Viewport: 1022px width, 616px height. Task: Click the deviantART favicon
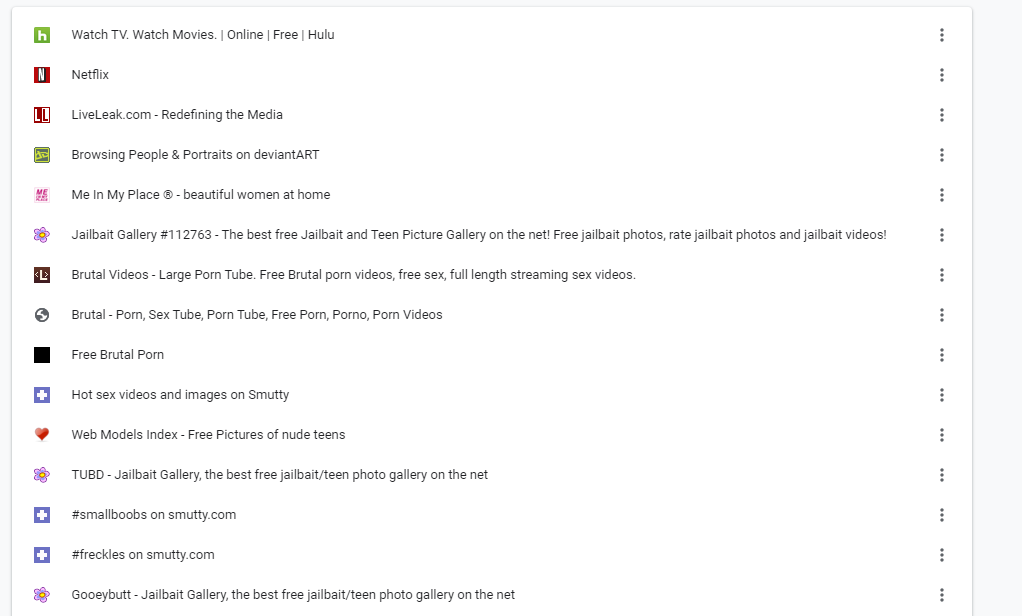point(42,155)
